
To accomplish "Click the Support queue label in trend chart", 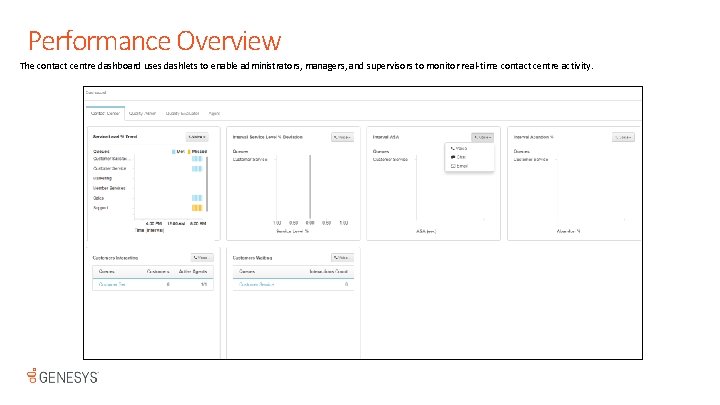I will (x=101, y=208).
